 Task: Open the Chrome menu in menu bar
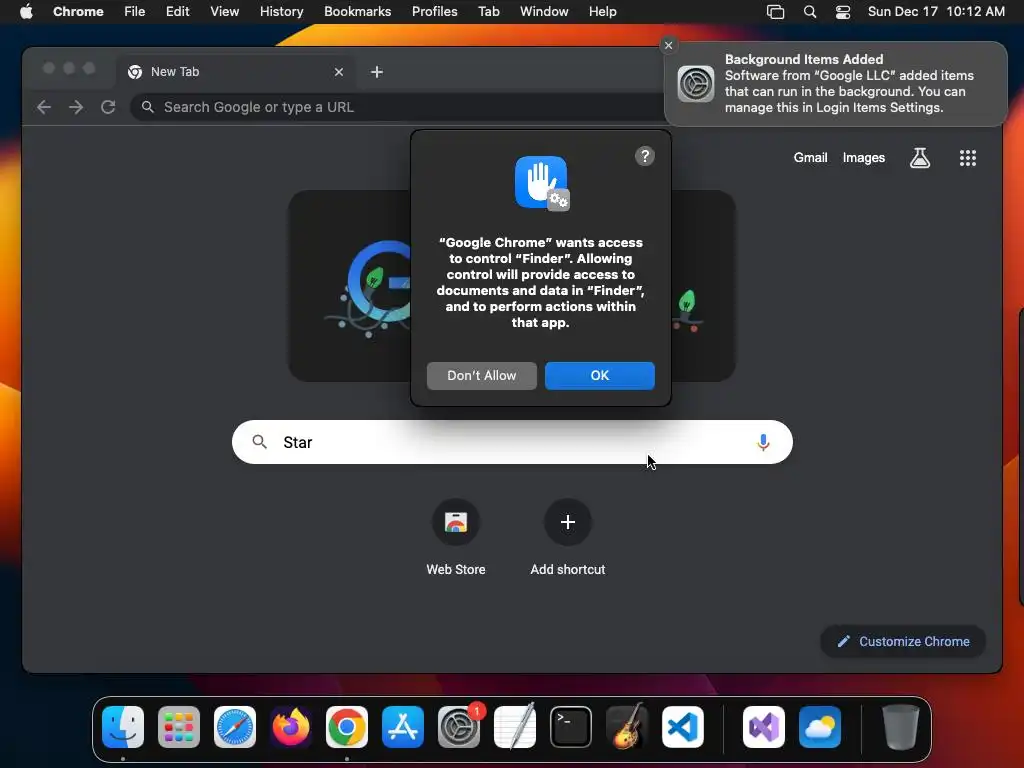pyautogui.click(x=78, y=12)
